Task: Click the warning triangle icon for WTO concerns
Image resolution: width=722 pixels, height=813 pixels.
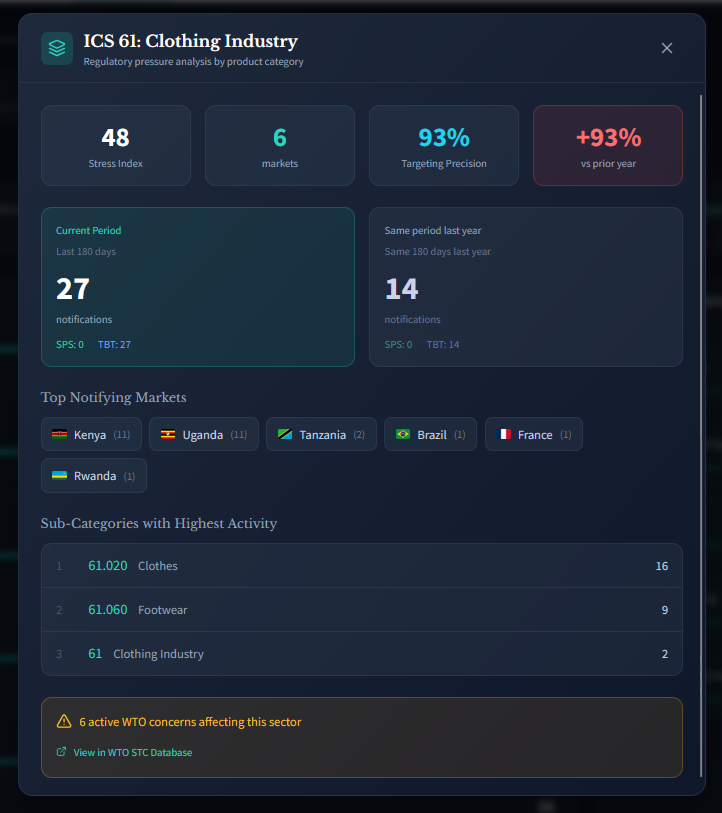Action: [64, 721]
